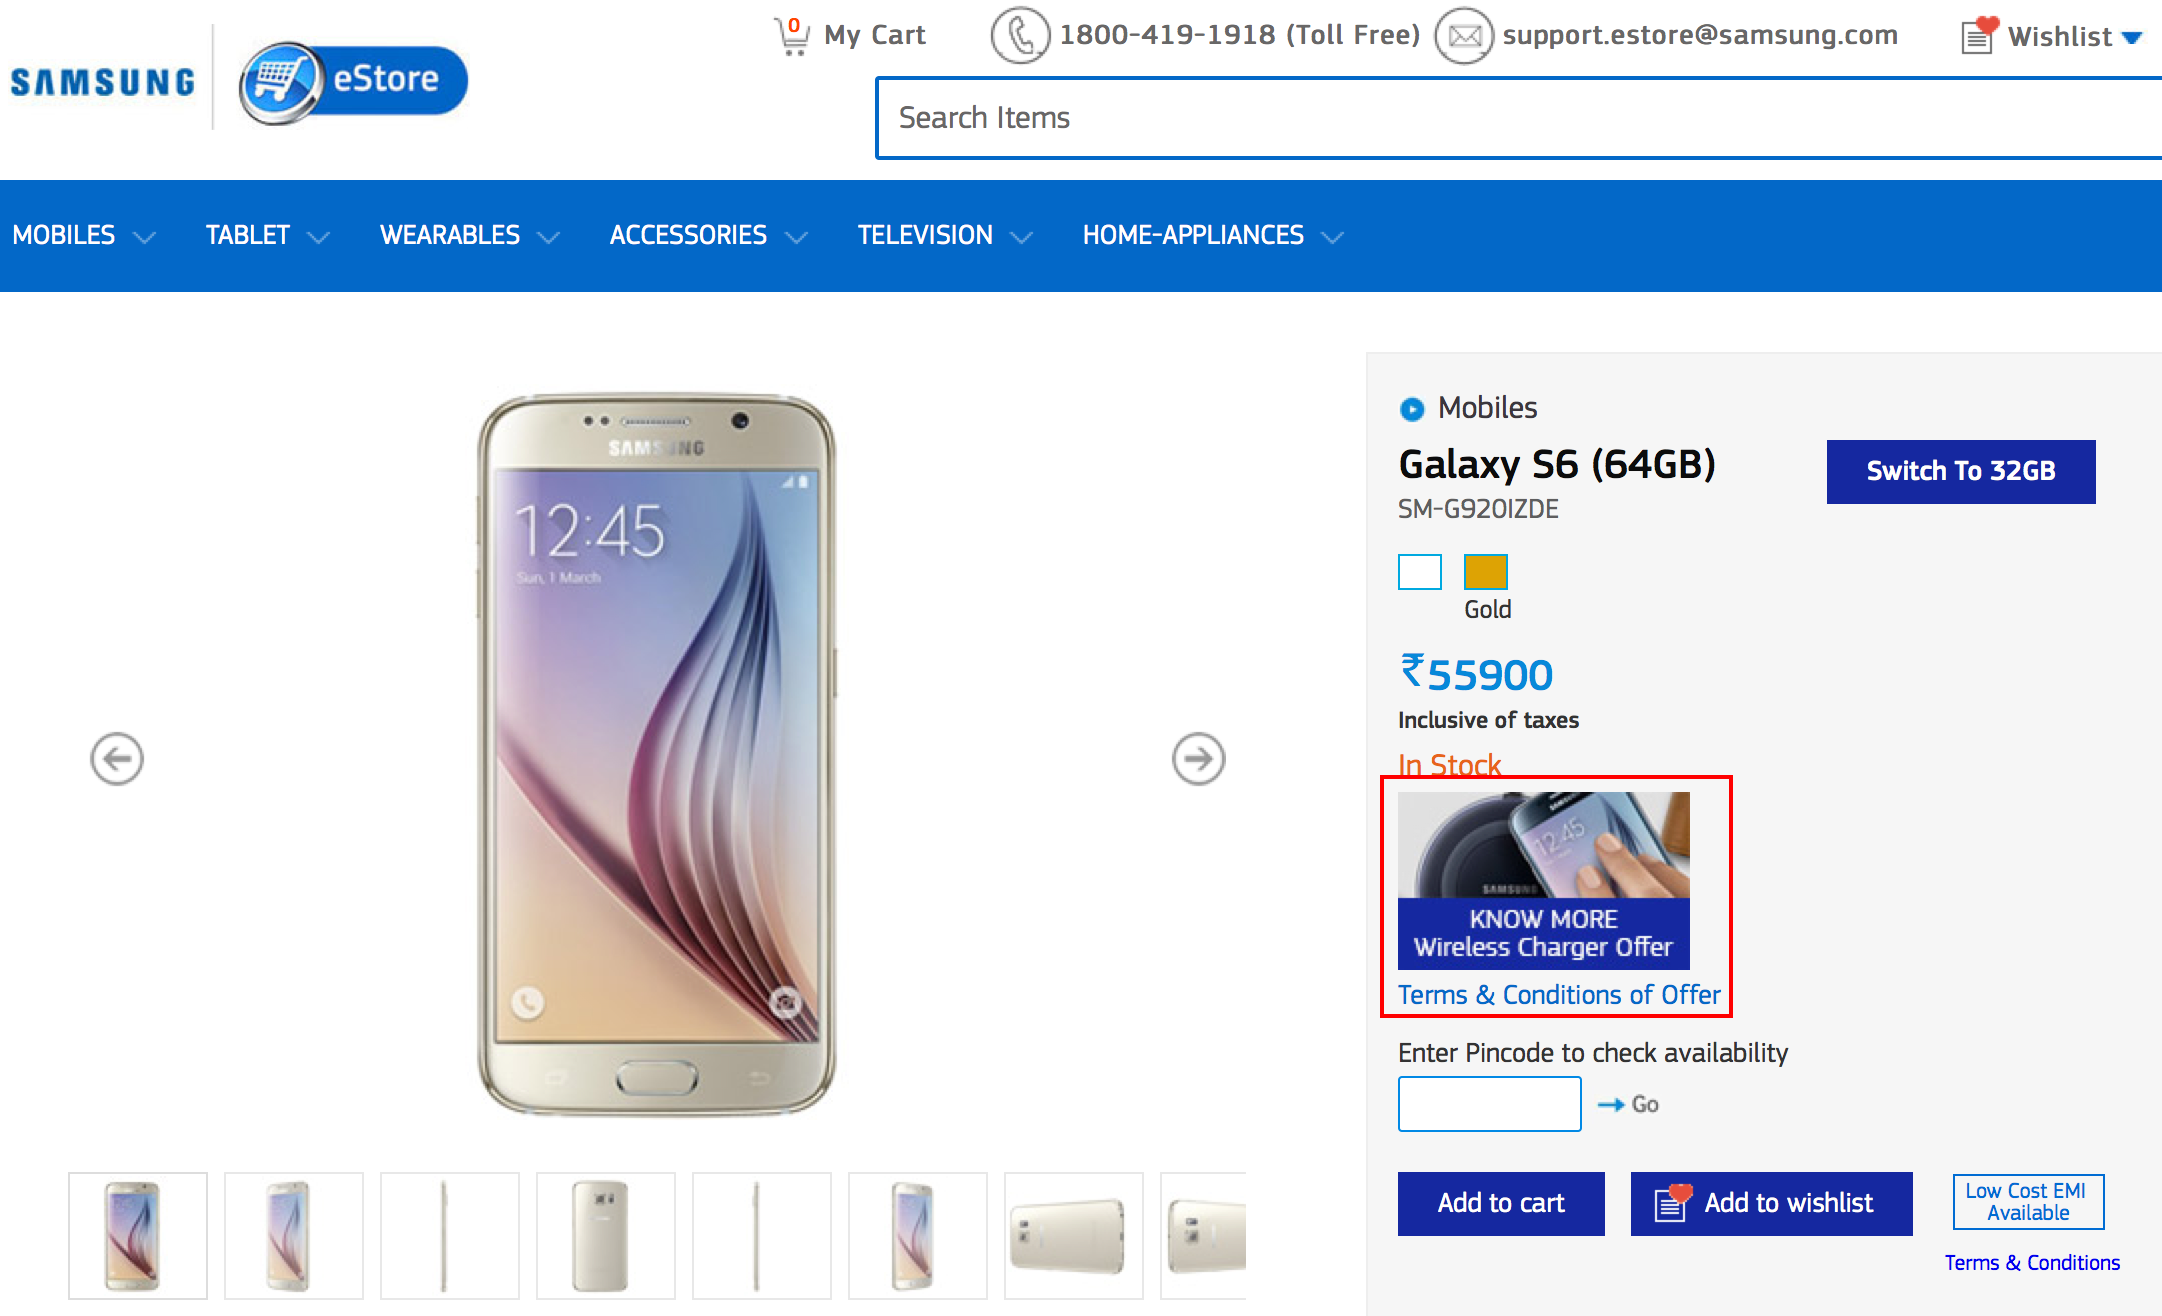
Task: Click the Add to cart button
Action: click(x=1500, y=1203)
